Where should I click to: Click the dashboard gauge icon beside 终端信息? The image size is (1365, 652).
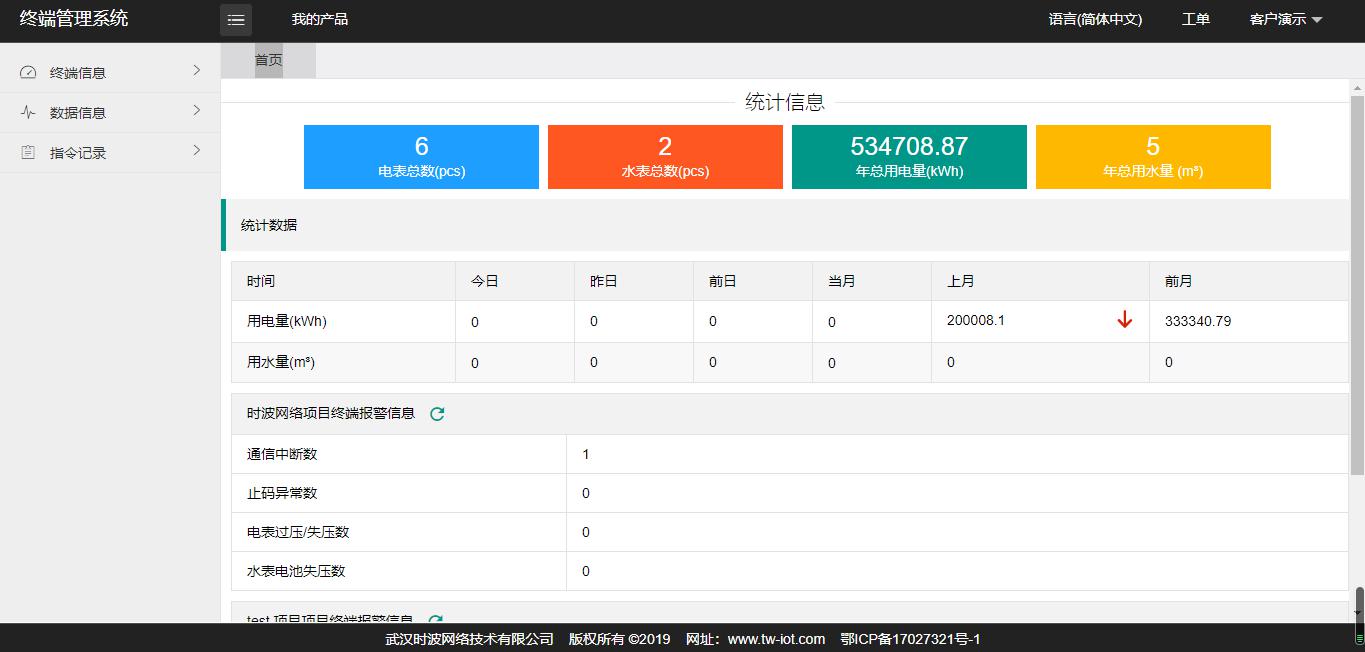pos(28,72)
